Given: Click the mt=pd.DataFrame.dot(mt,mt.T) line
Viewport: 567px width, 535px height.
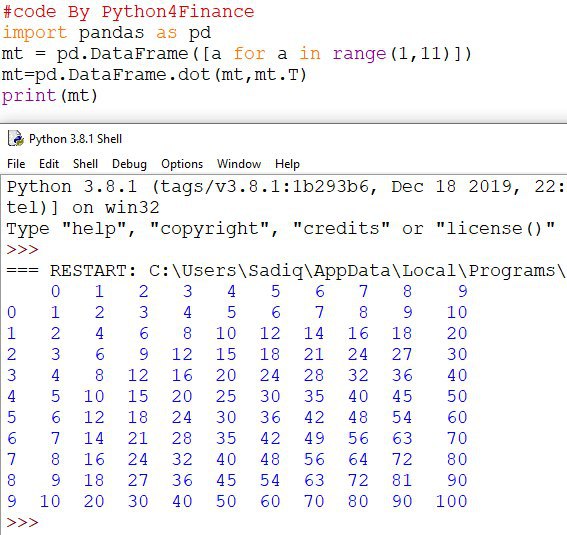Looking at the screenshot, I should pyautogui.click(x=154, y=75).
